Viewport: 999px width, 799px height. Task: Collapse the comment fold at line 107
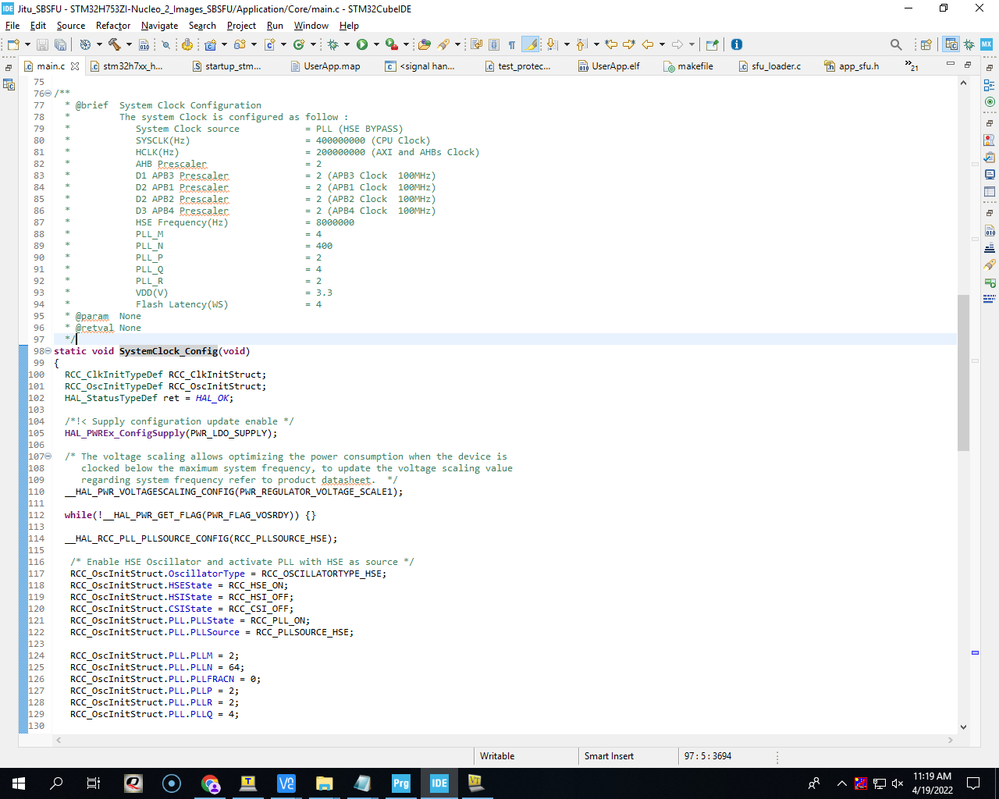coord(48,456)
